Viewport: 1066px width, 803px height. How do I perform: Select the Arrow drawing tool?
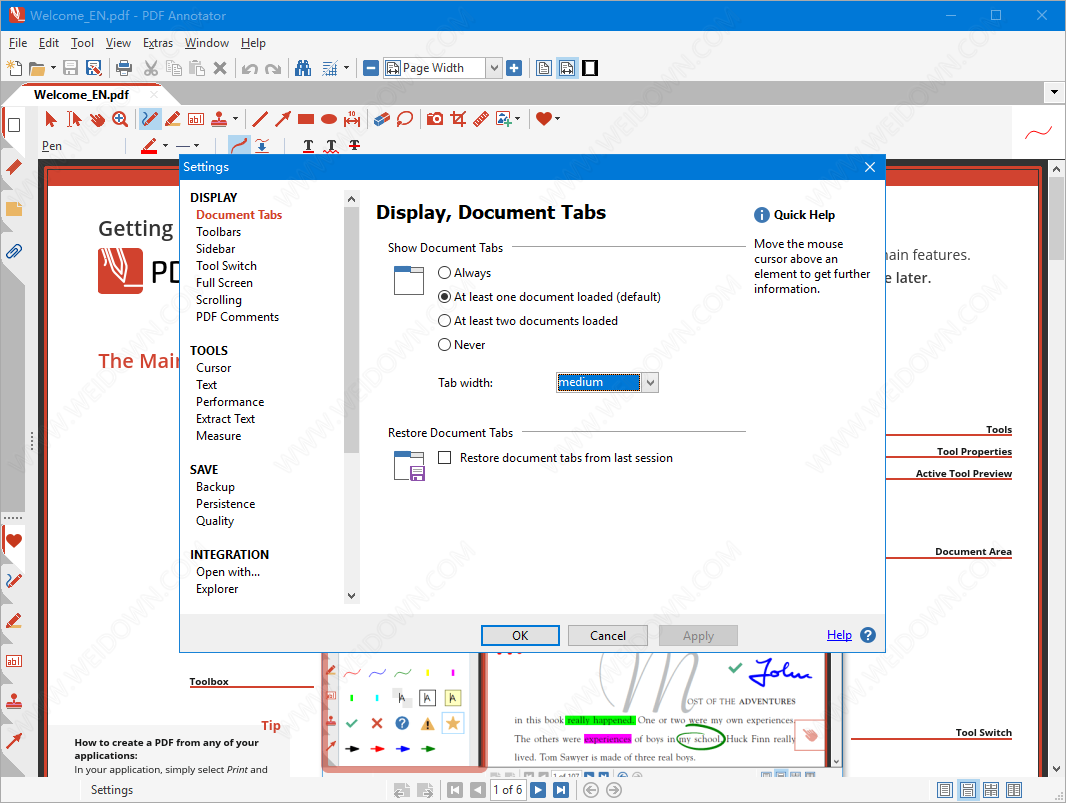283,119
